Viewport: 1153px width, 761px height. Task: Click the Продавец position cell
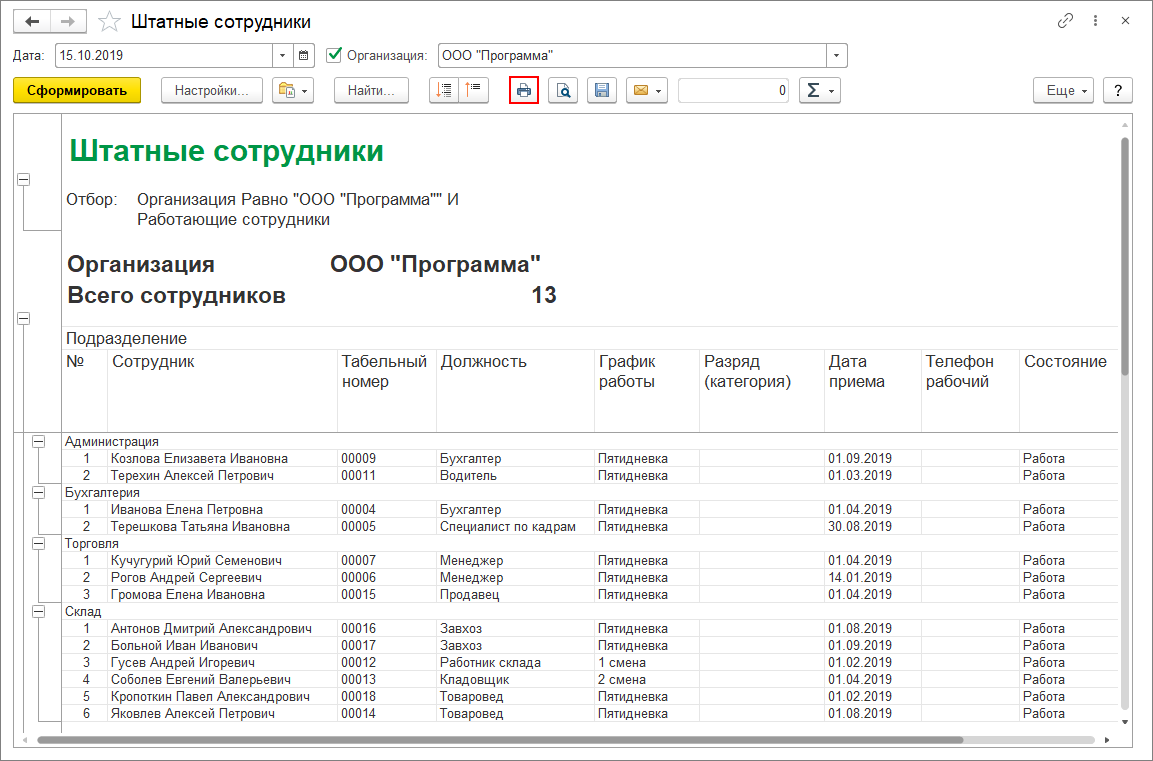[x=515, y=594]
